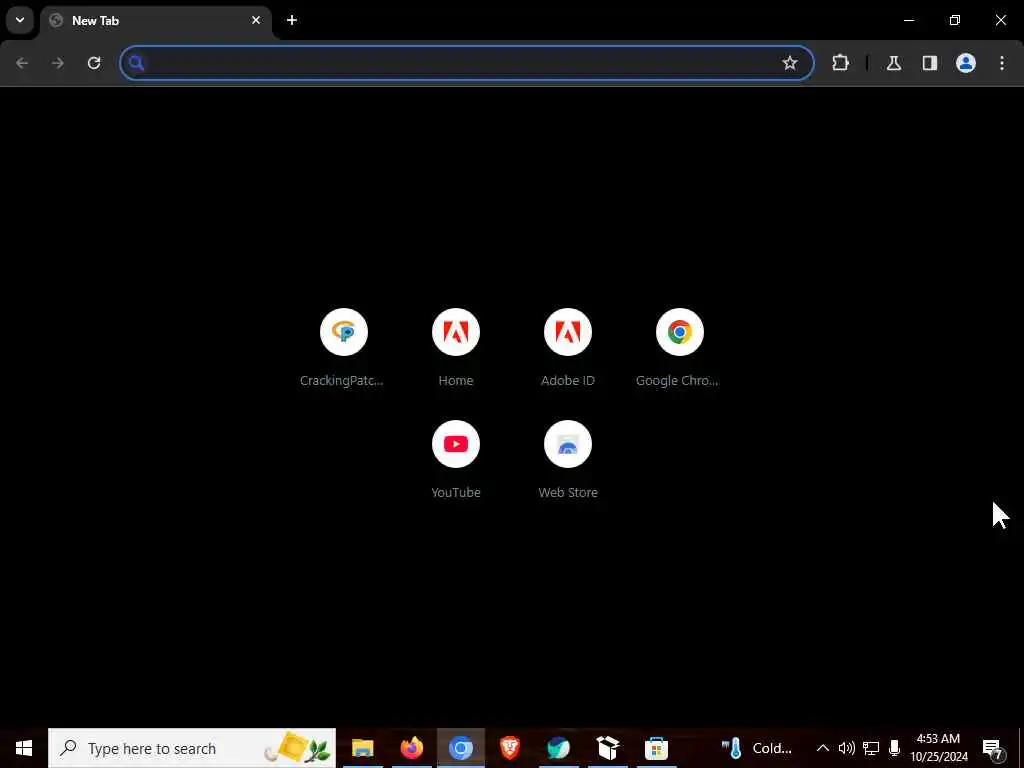Open the profile avatar menu
Screen dimensions: 1024x768
click(966, 63)
